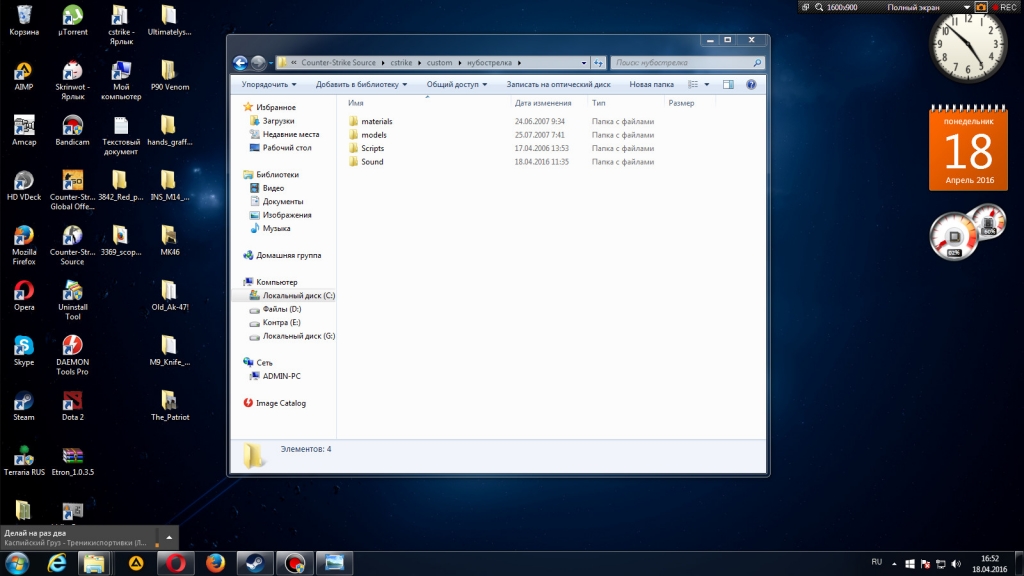Toggle the preview pane button
1024x576 pixels.
tap(728, 85)
